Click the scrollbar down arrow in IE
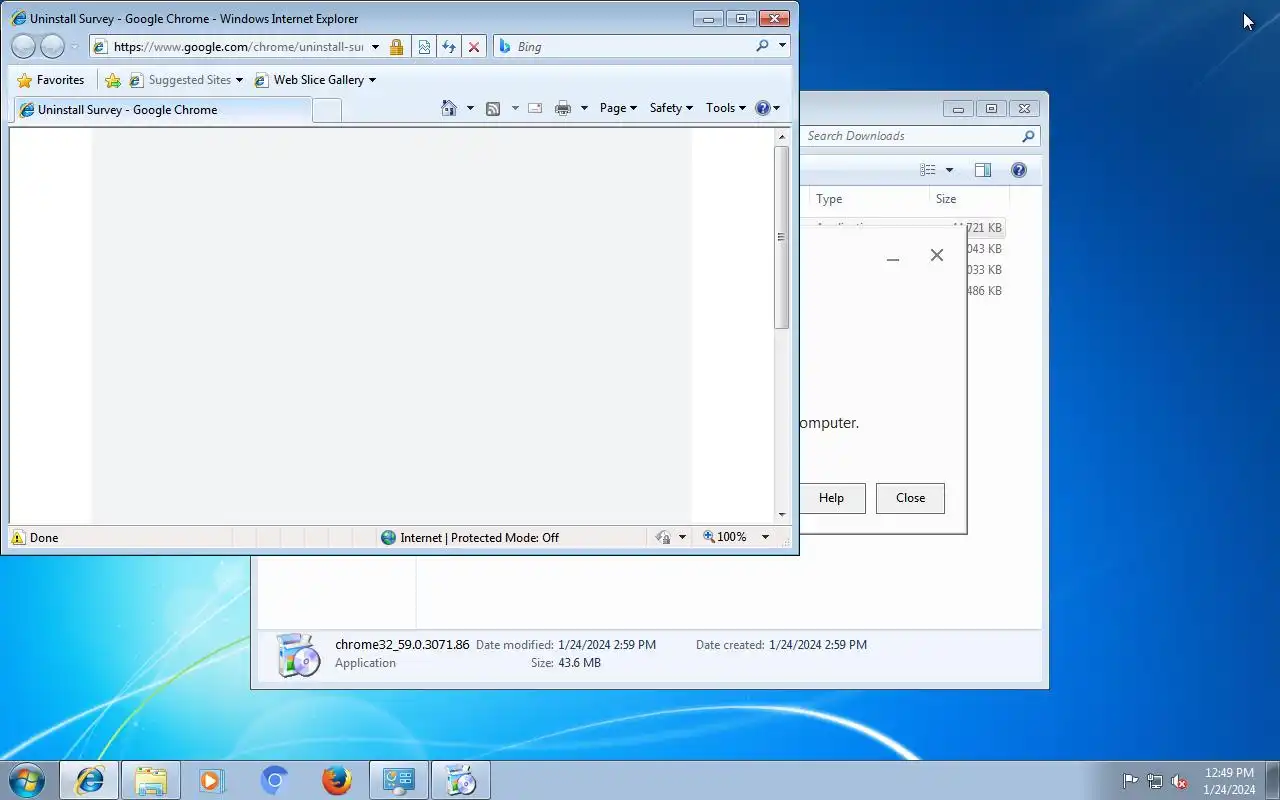 pos(782,514)
